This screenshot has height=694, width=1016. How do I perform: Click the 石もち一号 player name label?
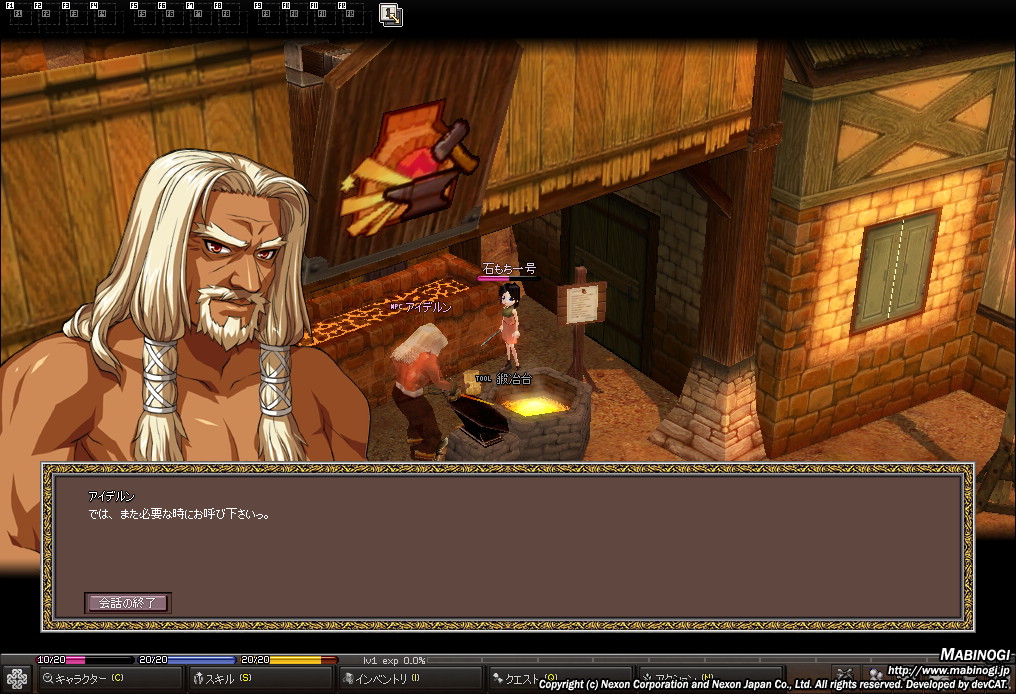click(x=509, y=268)
